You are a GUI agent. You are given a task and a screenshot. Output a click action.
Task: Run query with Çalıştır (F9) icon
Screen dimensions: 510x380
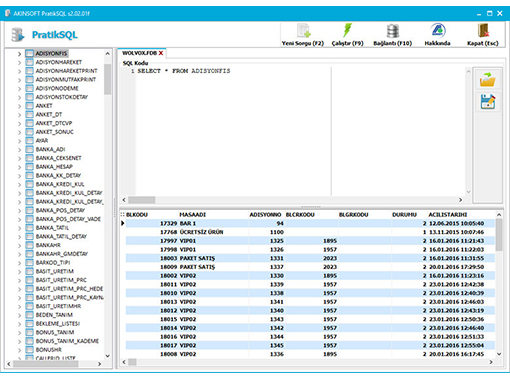coord(347,30)
